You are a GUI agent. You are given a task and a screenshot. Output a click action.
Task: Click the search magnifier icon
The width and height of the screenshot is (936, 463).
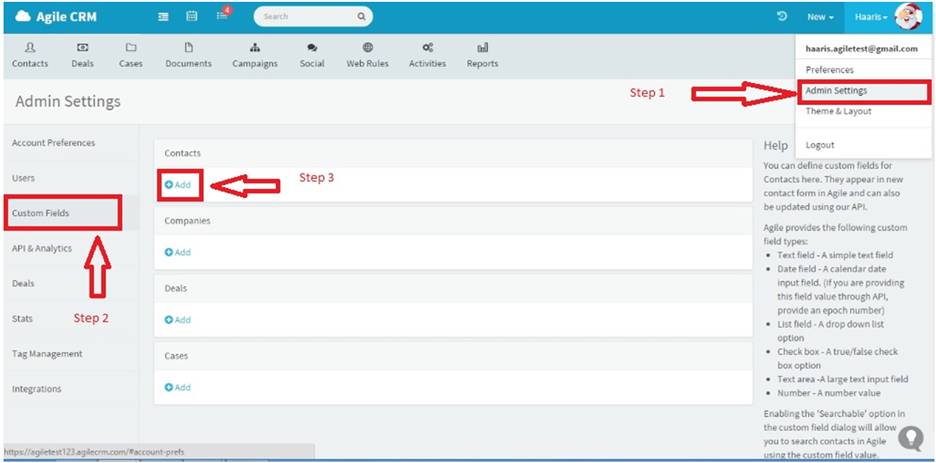tap(361, 17)
